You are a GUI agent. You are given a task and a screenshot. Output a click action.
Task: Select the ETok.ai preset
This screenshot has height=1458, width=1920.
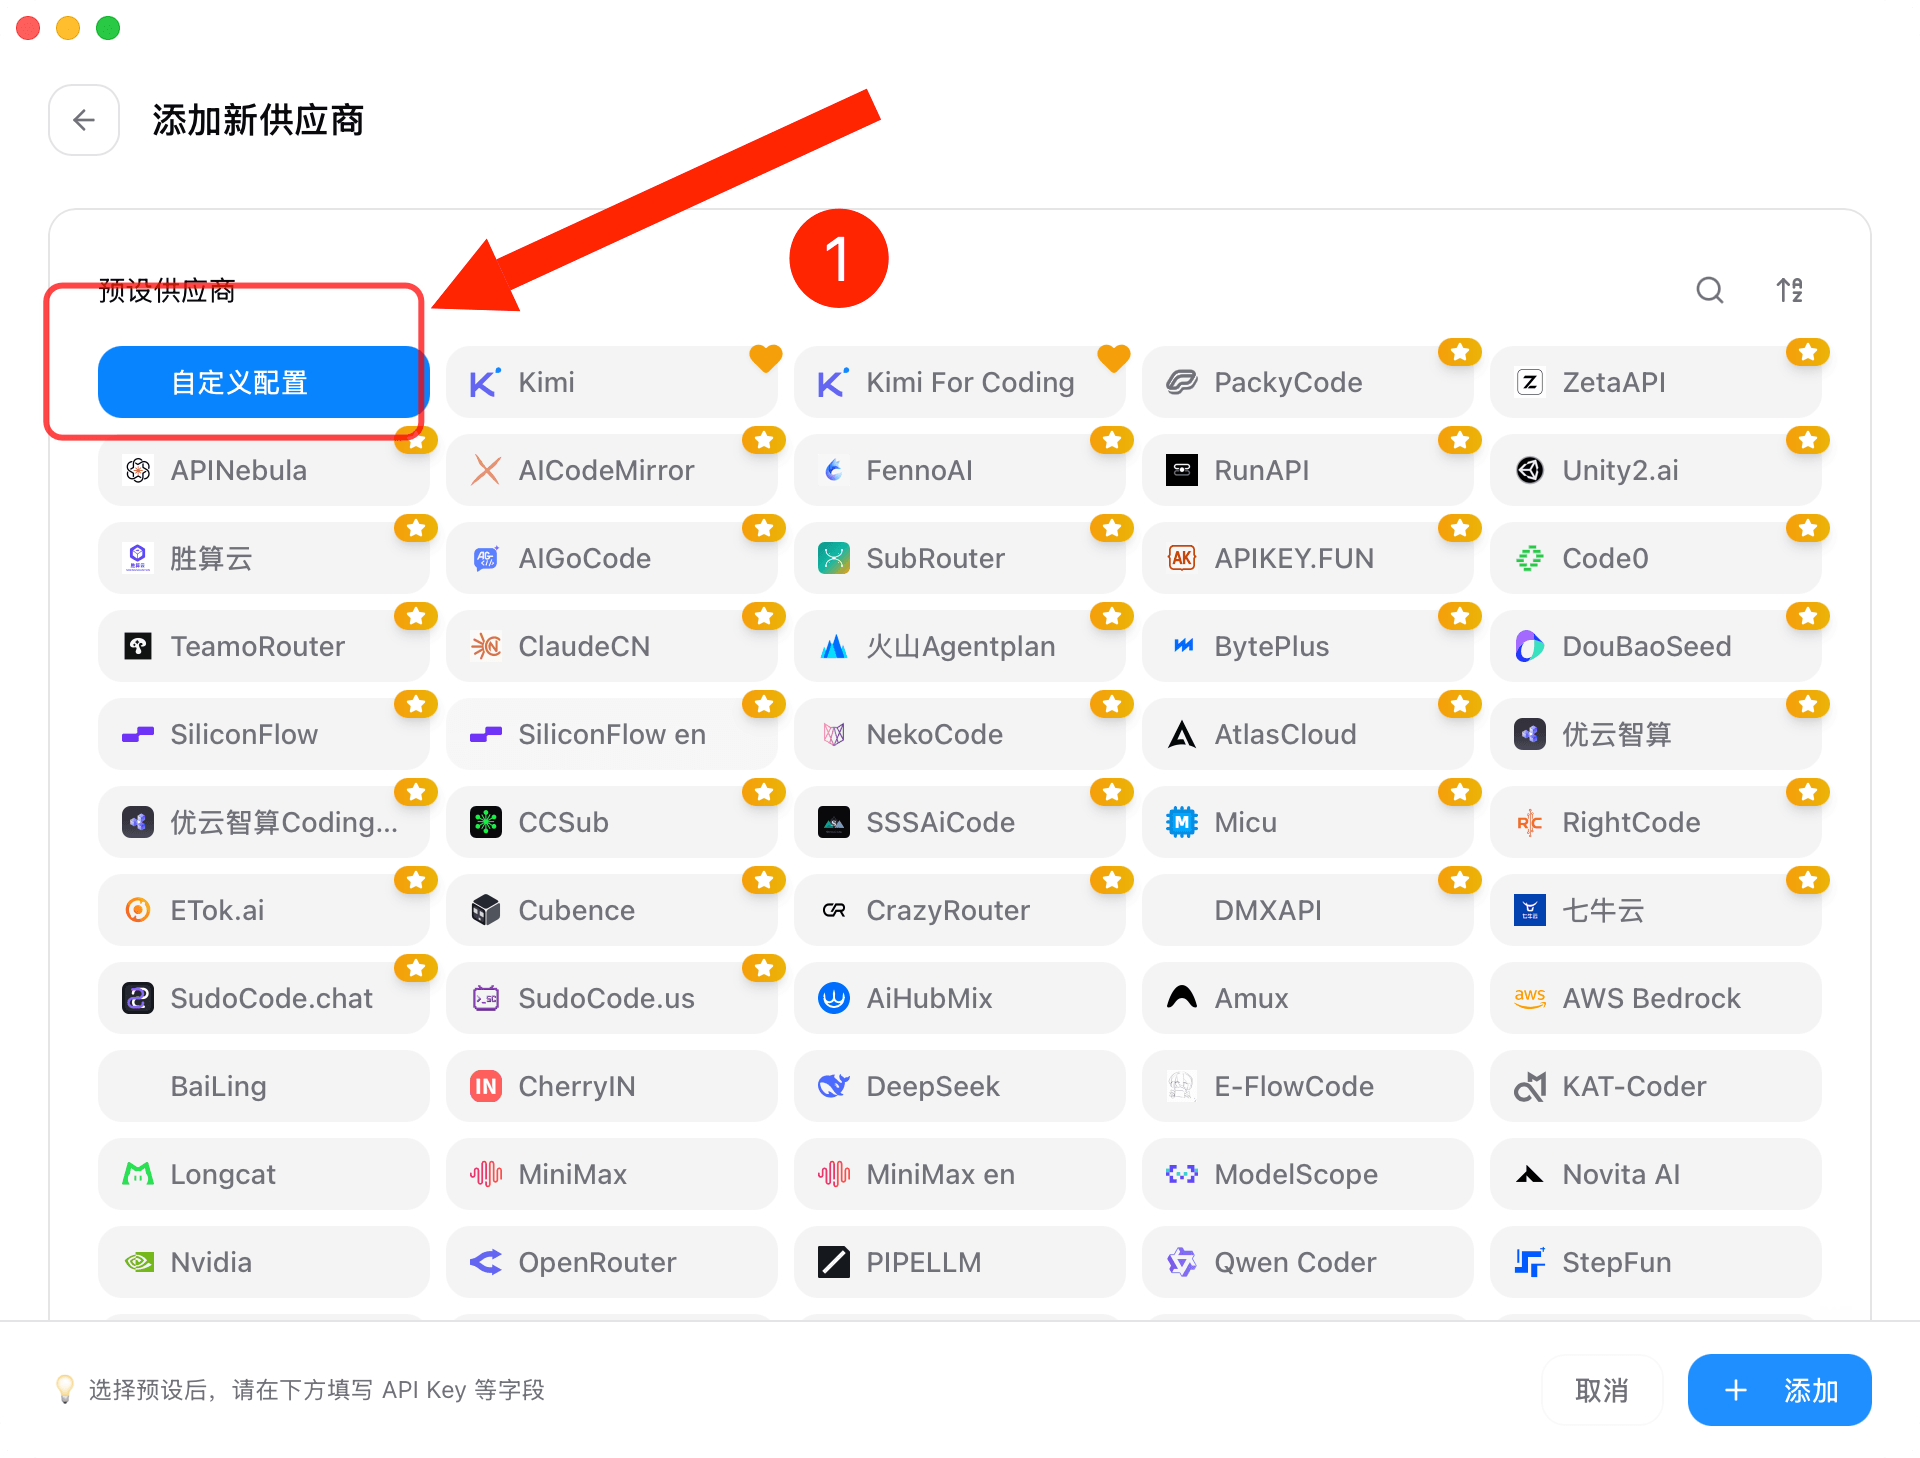(x=264, y=910)
